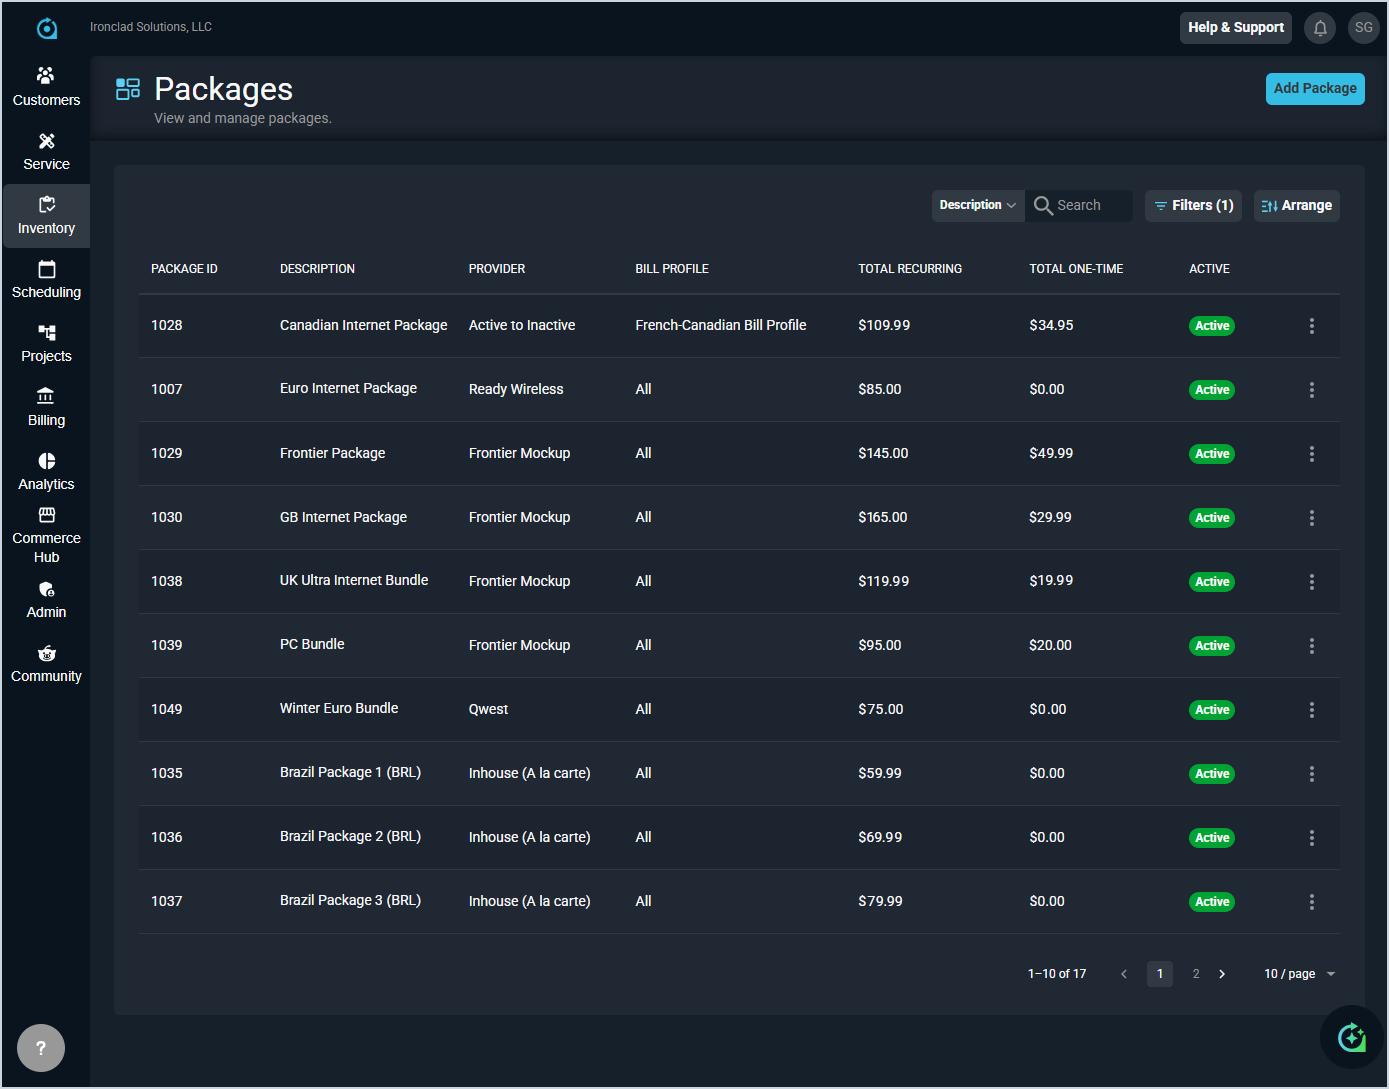This screenshot has height=1089, width=1389.
Task: Open the Billing section
Action: coord(46,407)
